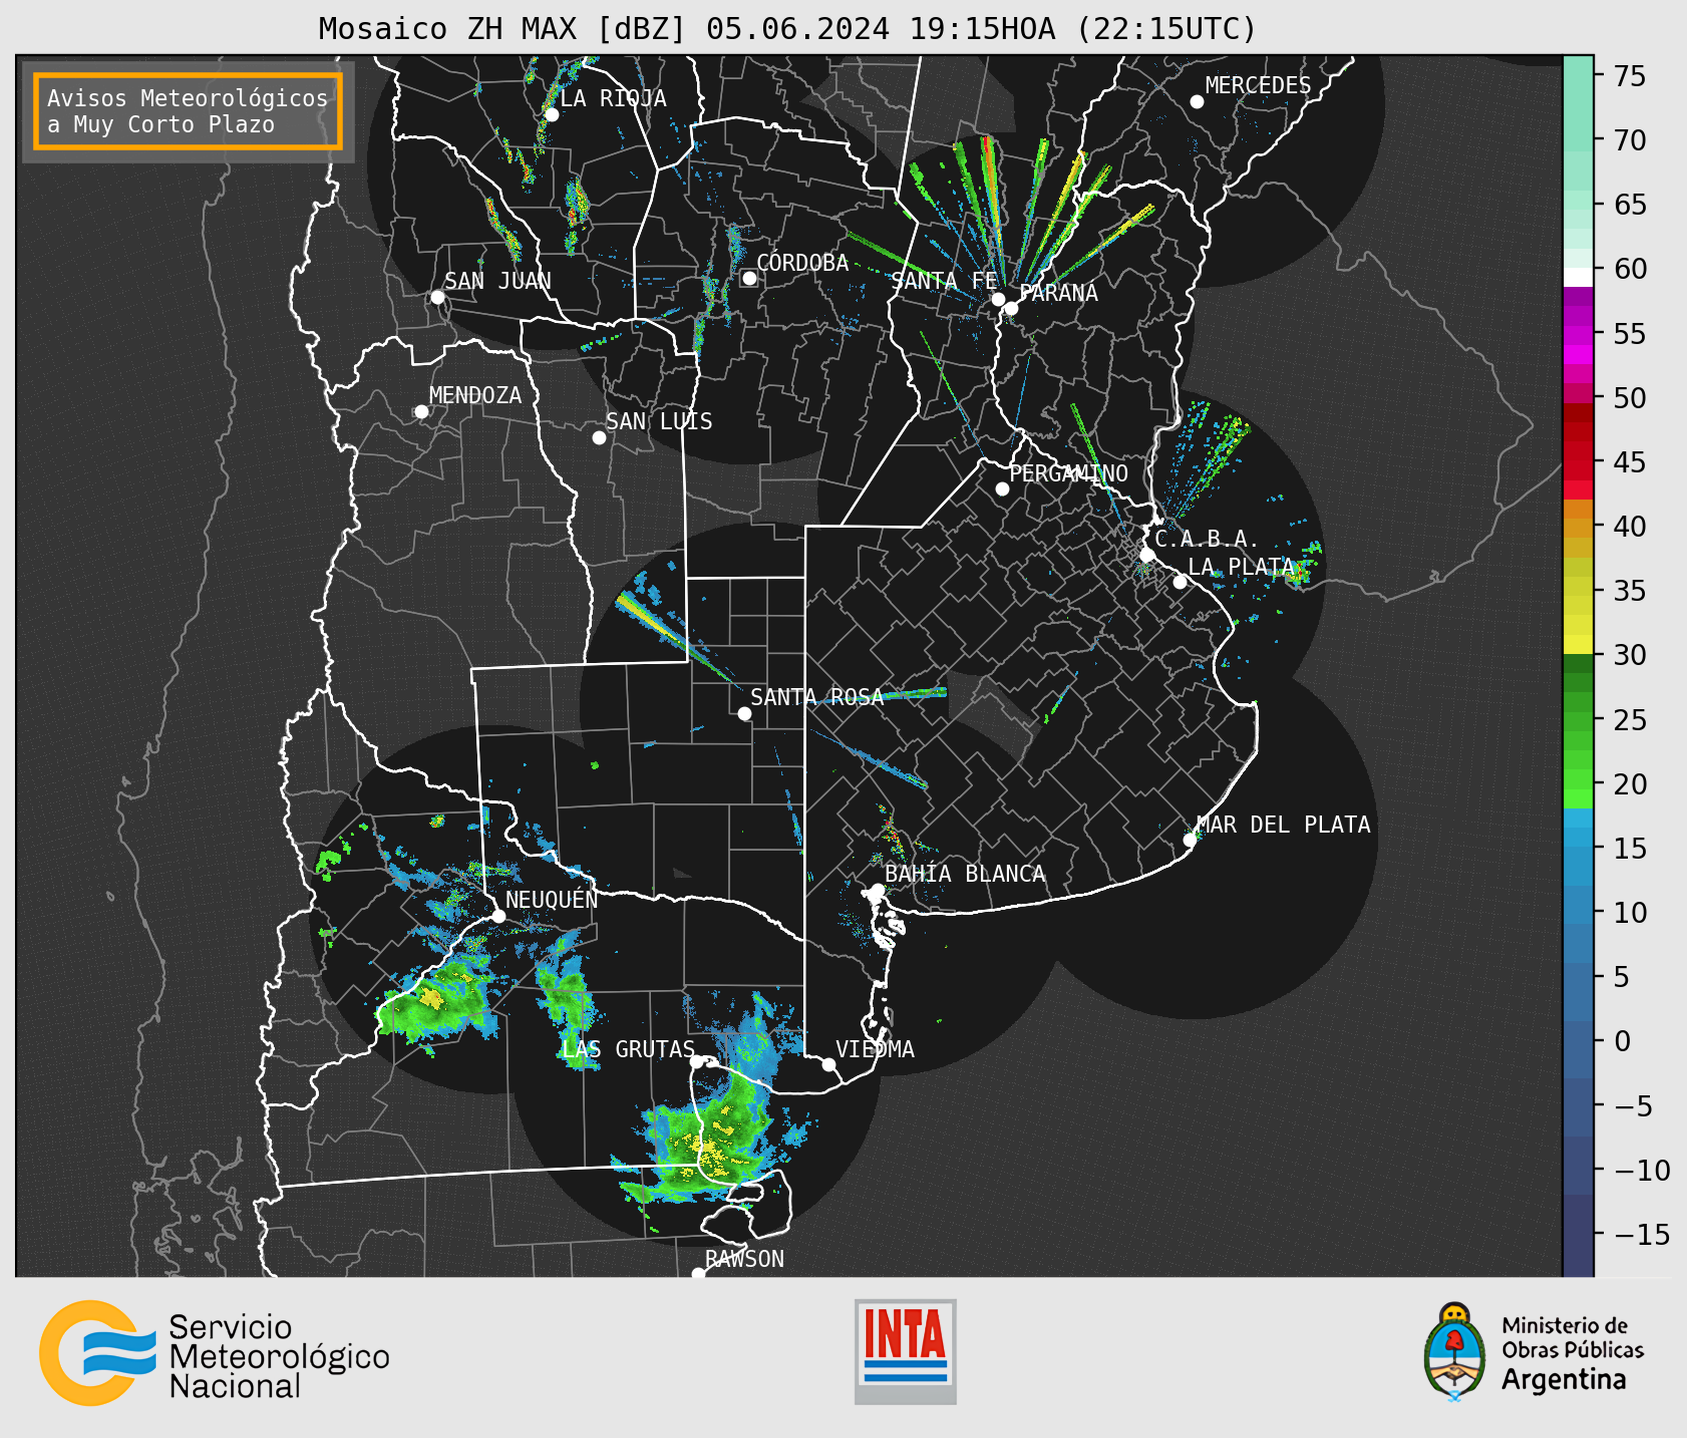Screen dimensions: 1687x1438
Task: Click the Mercedes city marker
Action: (x=1196, y=102)
